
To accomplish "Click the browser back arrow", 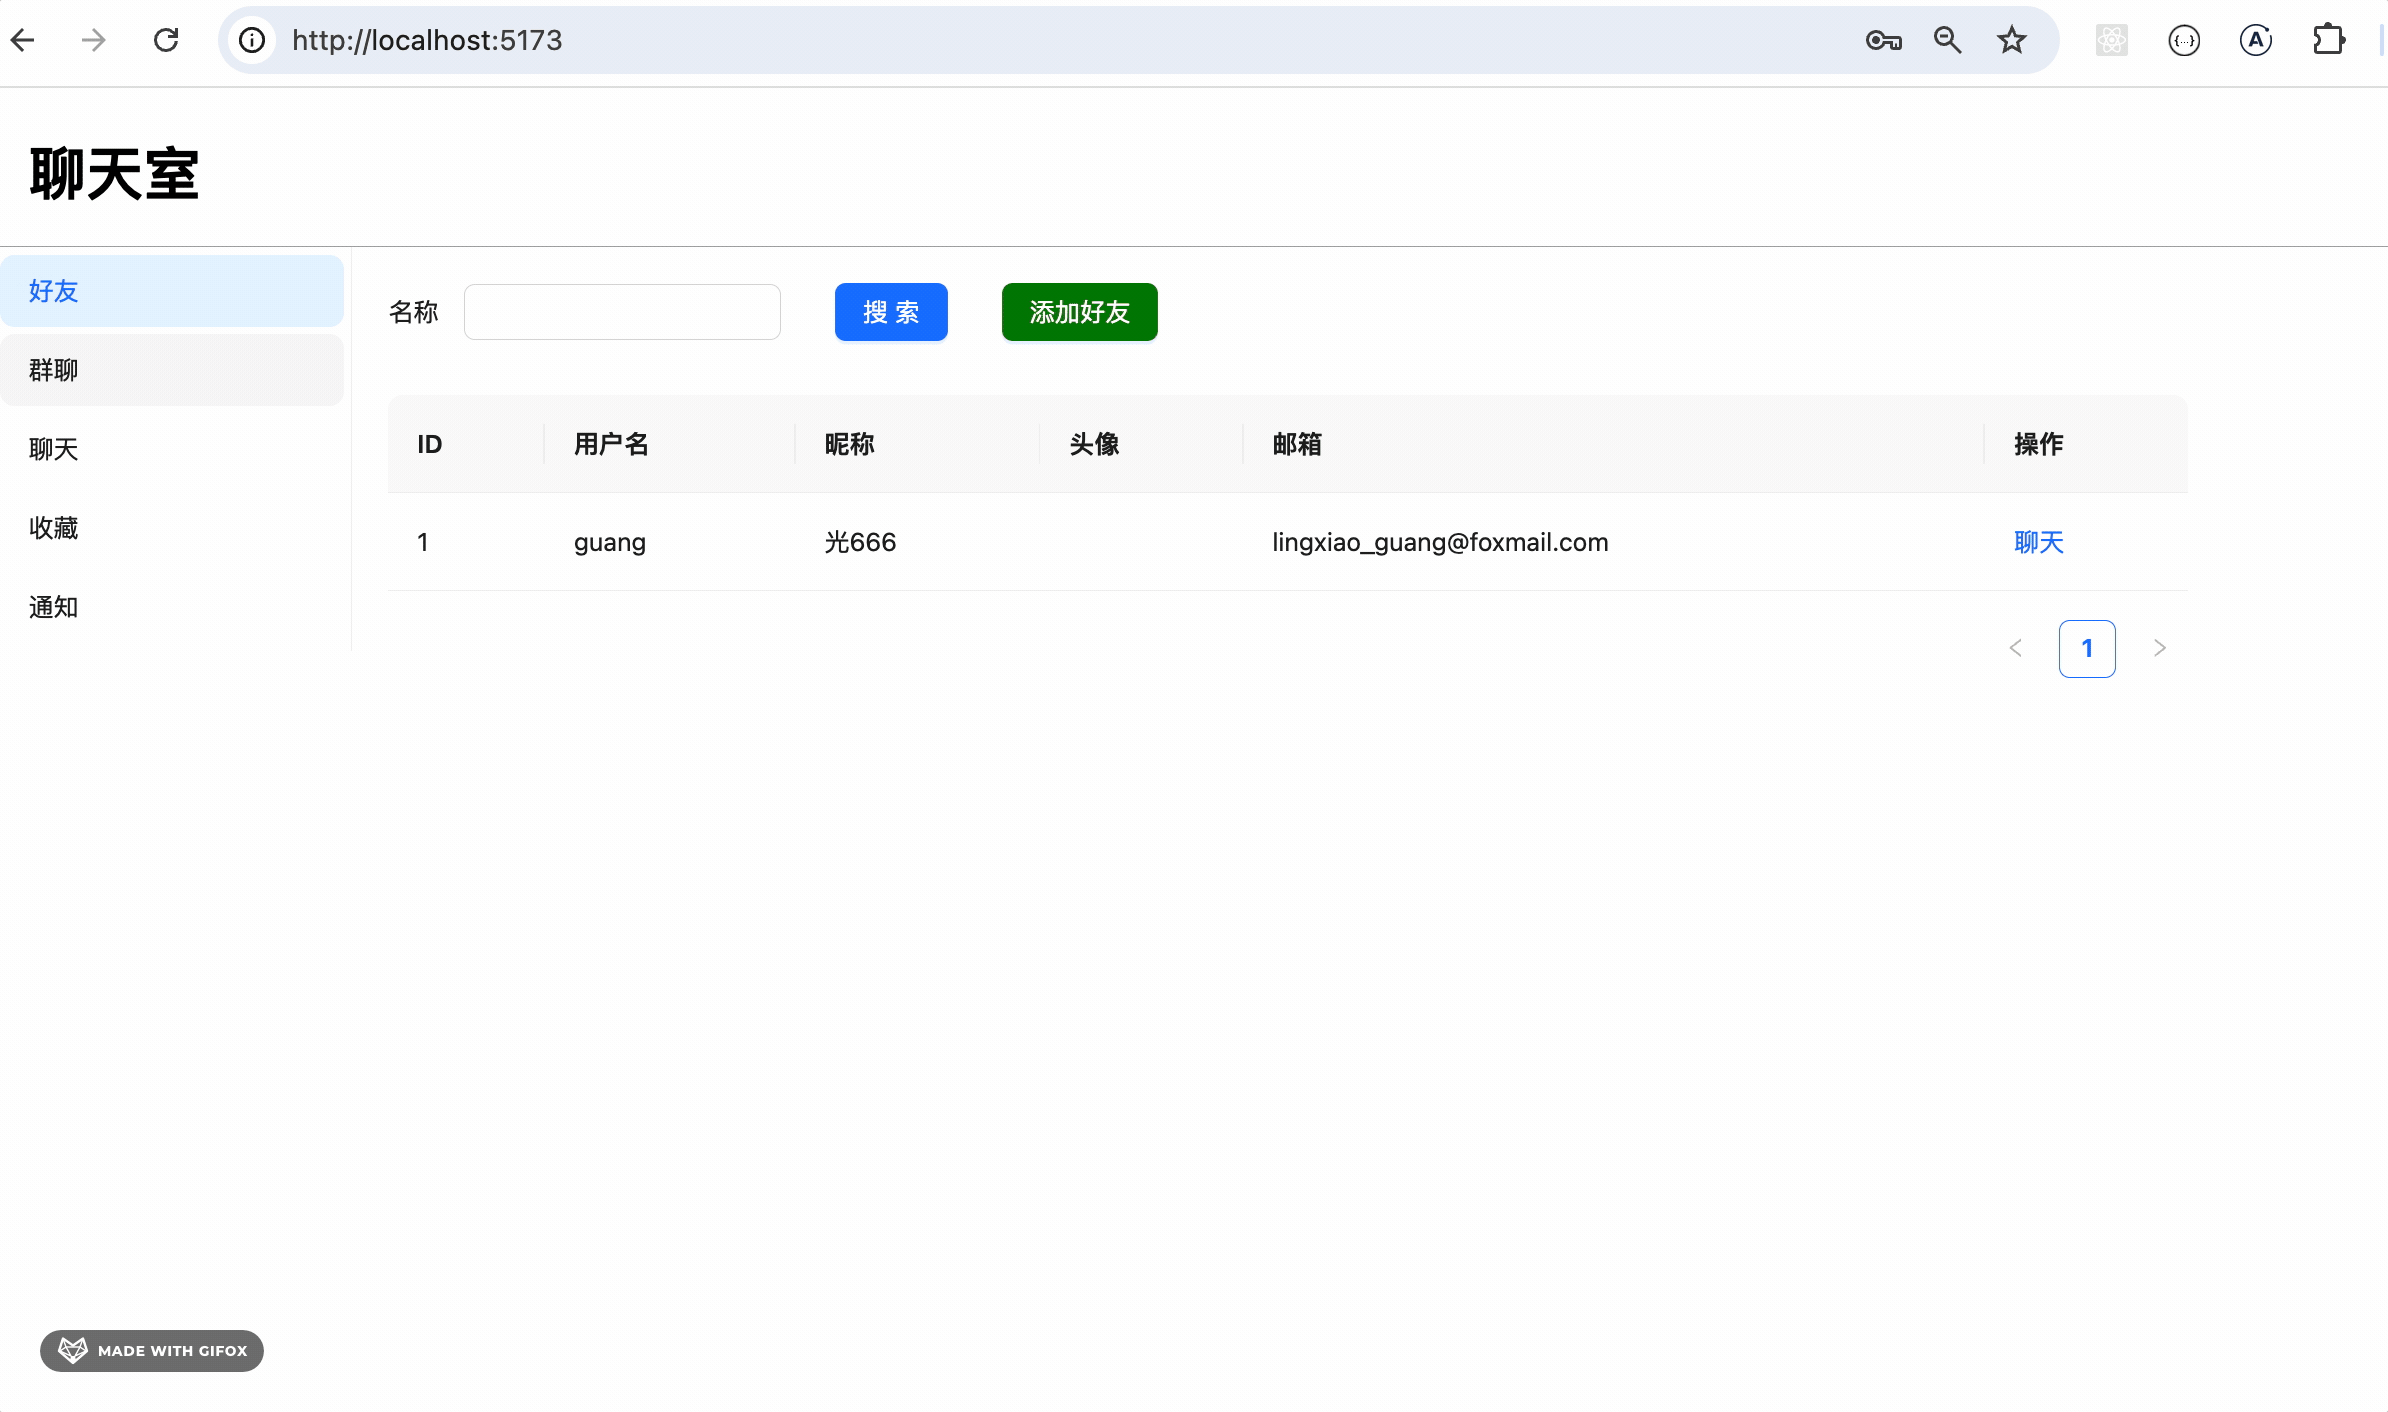I will click(24, 40).
